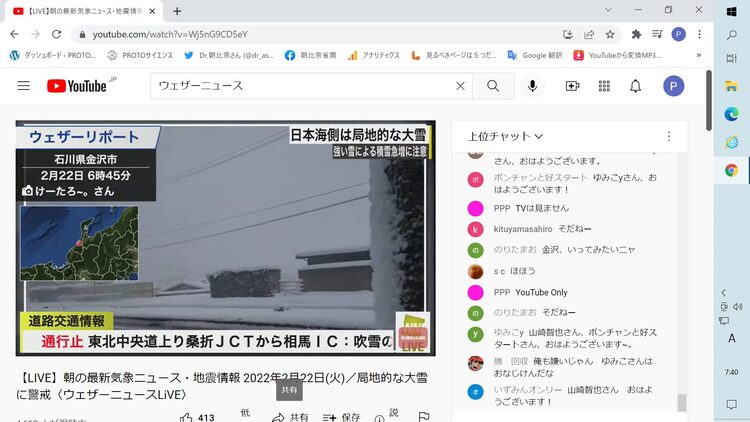Clear the search box text
The height and width of the screenshot is (422, 750).
click(460, 86)
